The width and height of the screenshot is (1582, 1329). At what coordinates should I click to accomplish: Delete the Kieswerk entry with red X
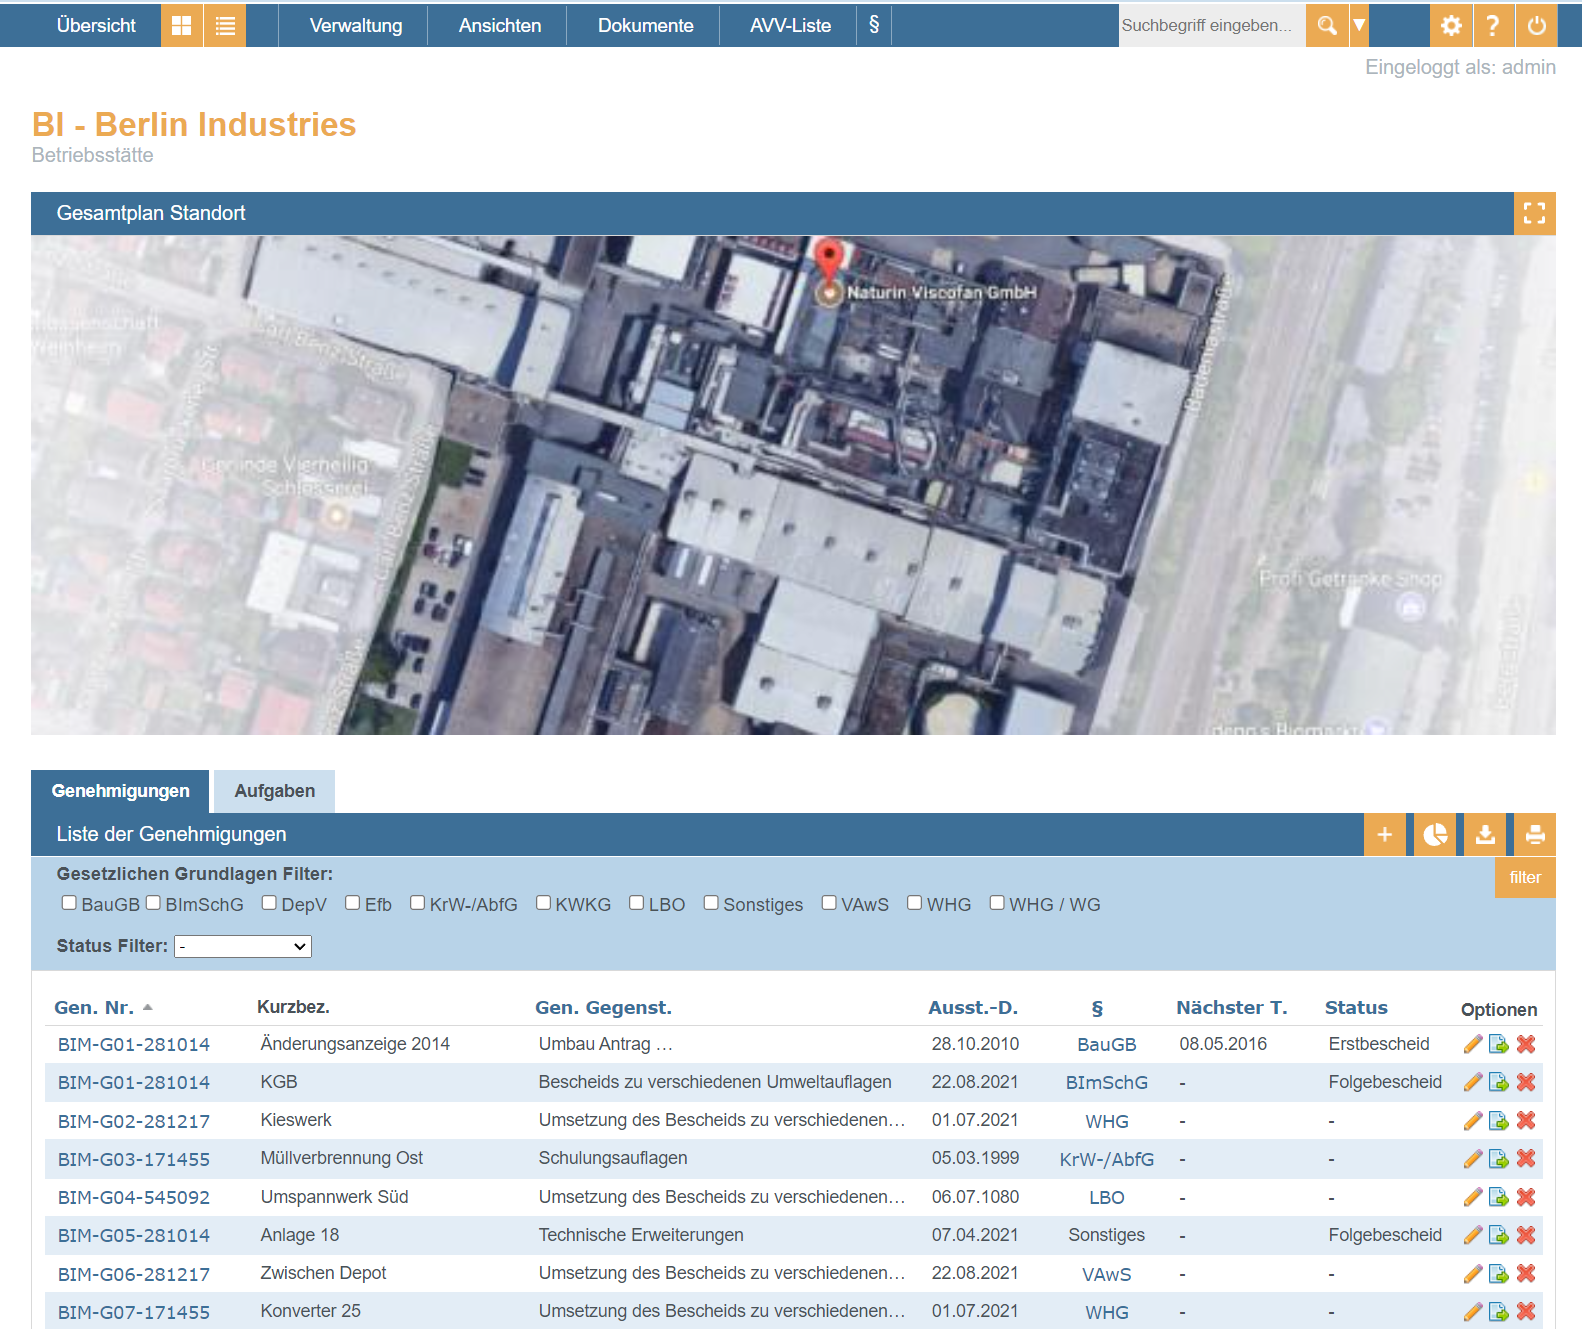[x=1526, y=1121]
